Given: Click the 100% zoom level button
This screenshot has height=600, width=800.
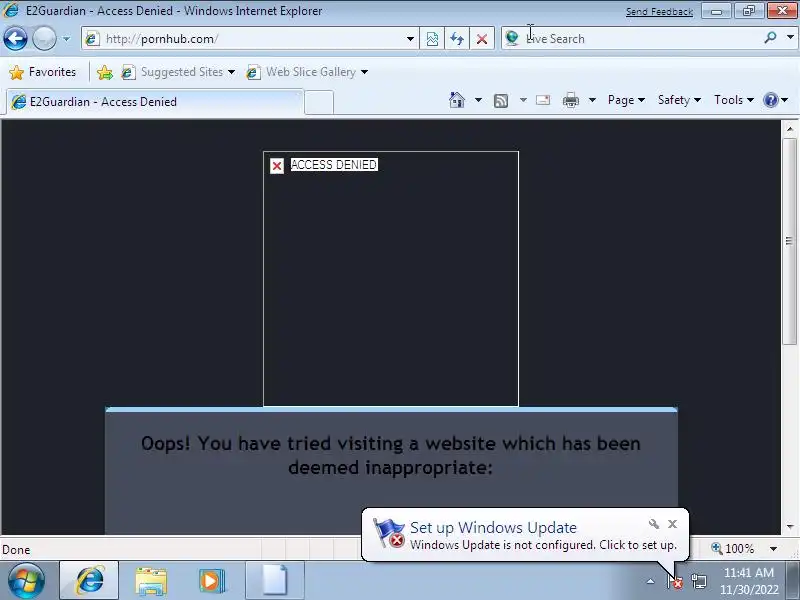Looking at the screenshot, I should 733,548.
